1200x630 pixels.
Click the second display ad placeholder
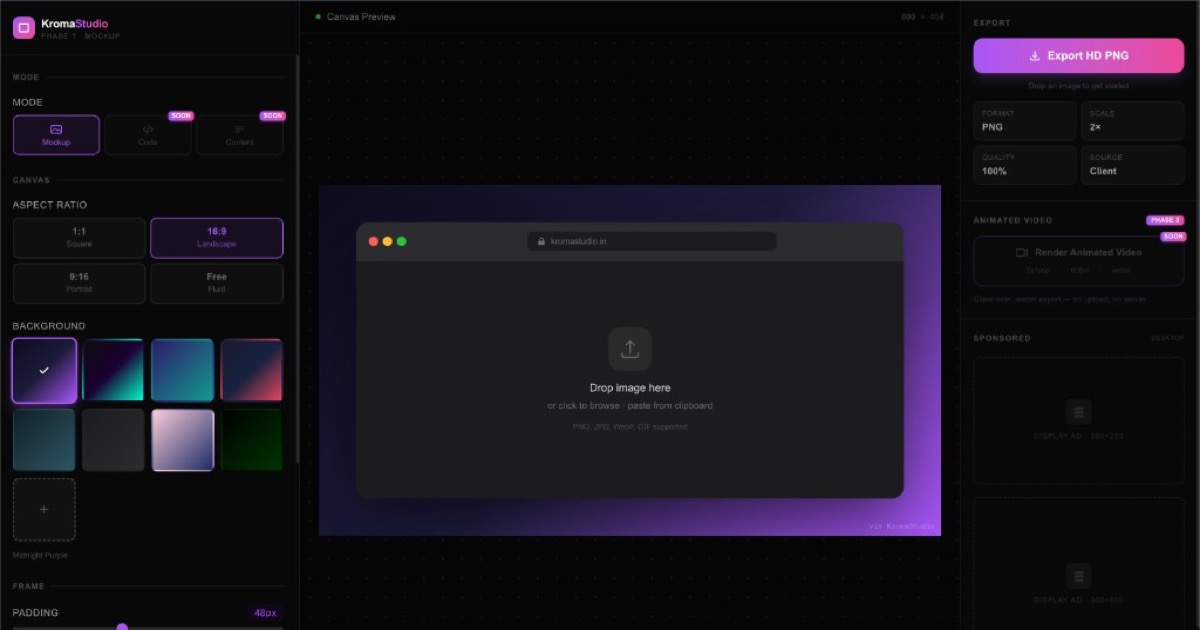pos(1078,564)
